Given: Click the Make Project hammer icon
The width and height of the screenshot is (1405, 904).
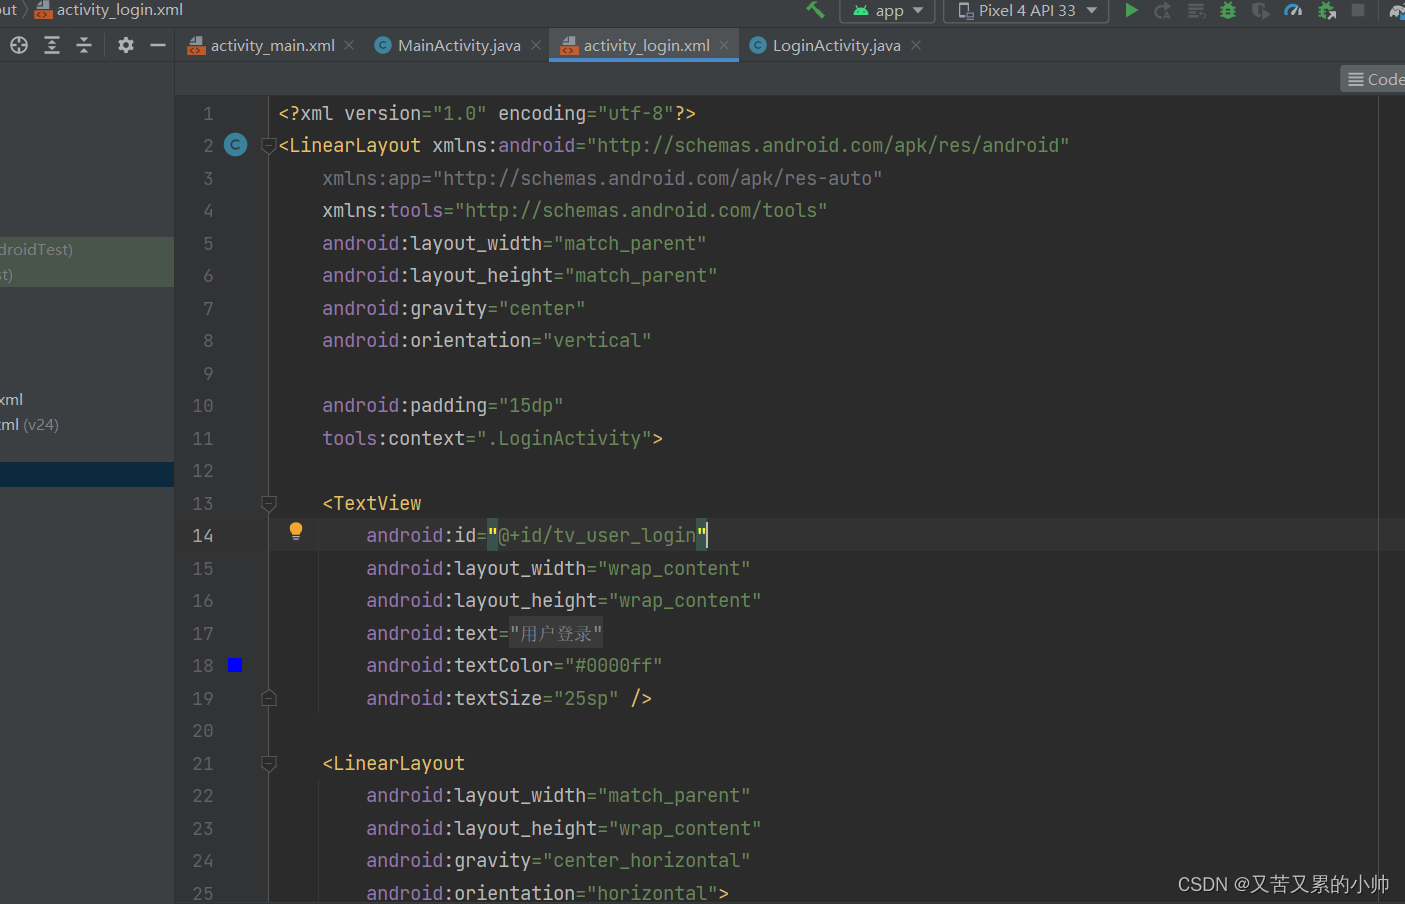Looking at the screenshot, I should tap(815, 10).
